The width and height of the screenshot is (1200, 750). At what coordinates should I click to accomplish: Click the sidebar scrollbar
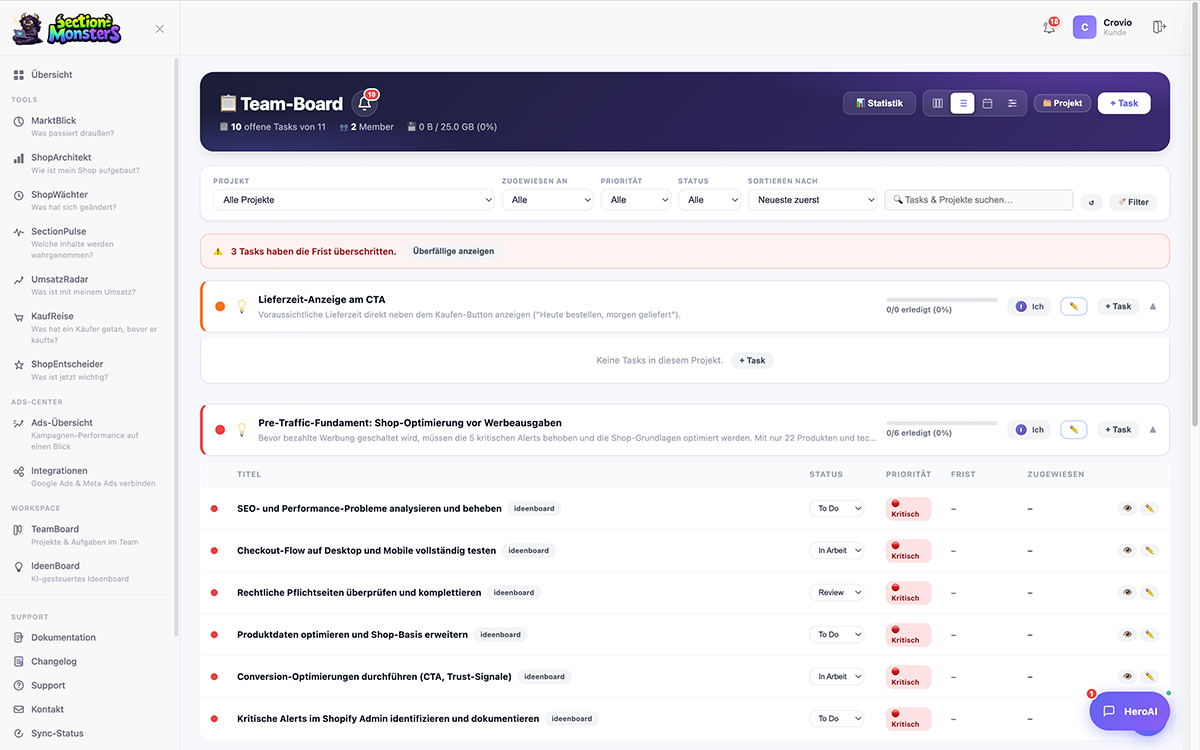click(177, 345)
